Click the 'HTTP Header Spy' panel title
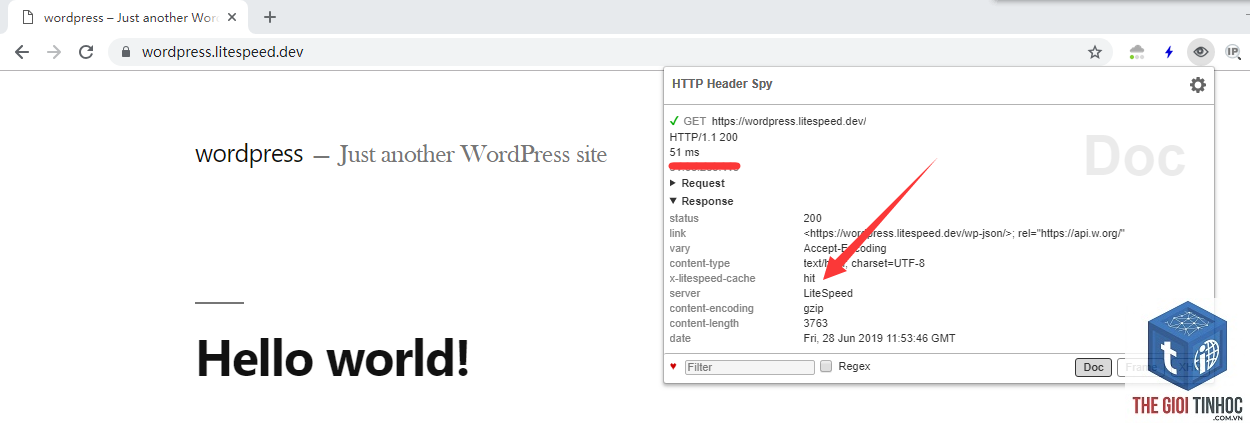 click(722, 84)
